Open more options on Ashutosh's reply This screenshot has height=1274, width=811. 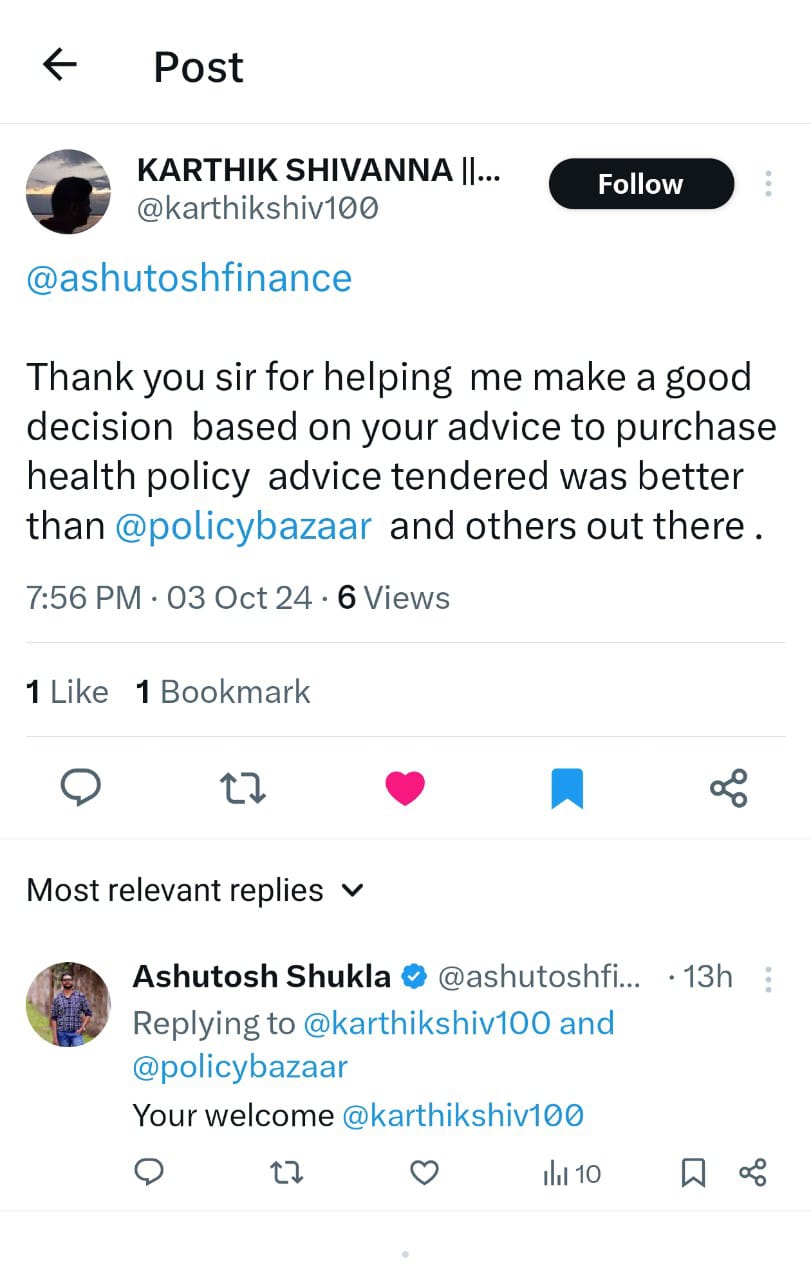[x=768, y=978]
